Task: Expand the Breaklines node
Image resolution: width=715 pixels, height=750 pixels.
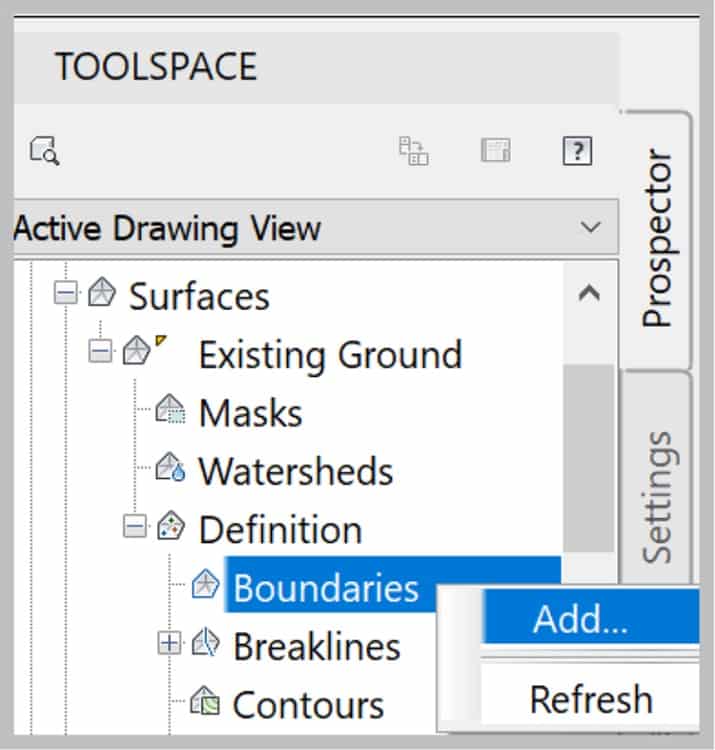Action: tap(169, 643)
